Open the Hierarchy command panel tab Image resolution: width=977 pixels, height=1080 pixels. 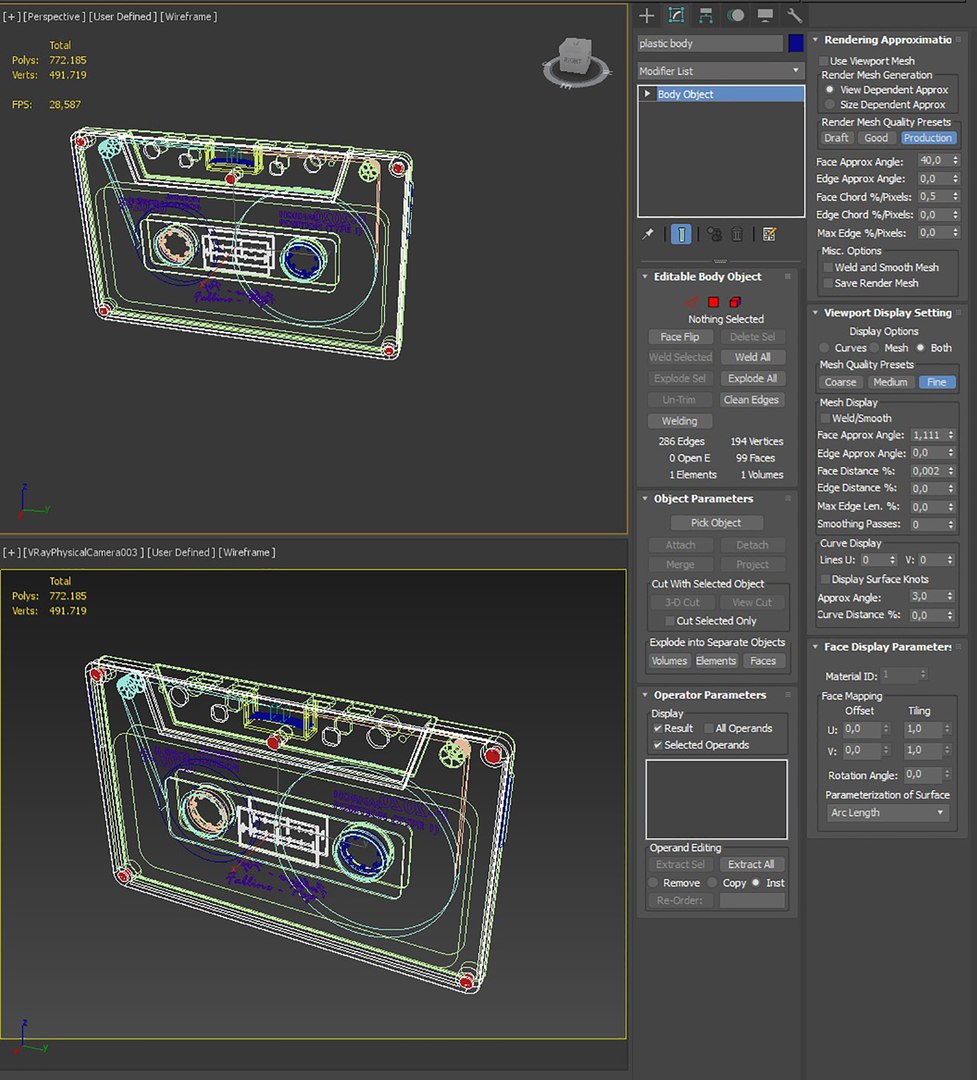(706, 15)
